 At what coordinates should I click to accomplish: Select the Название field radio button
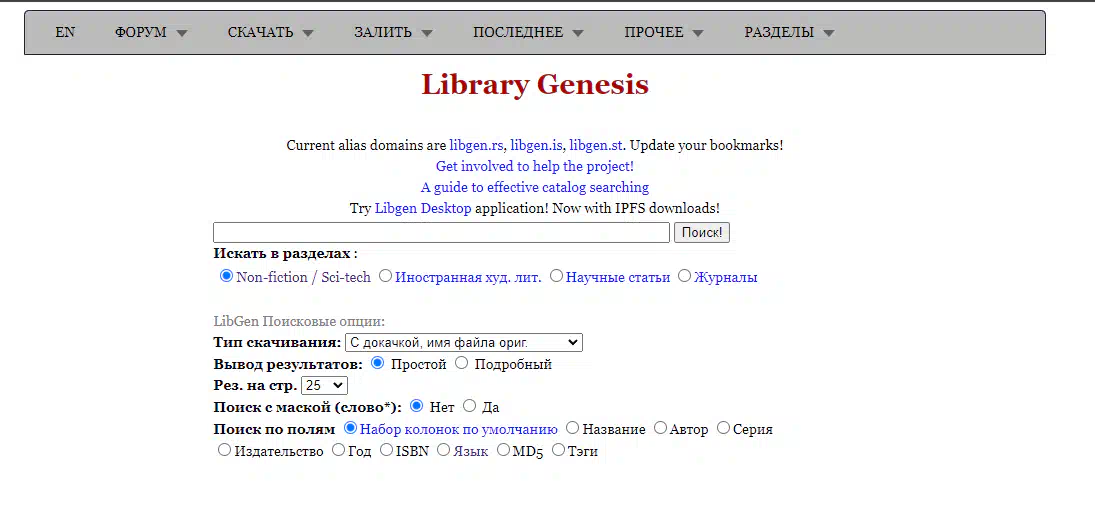pos(573,428)
